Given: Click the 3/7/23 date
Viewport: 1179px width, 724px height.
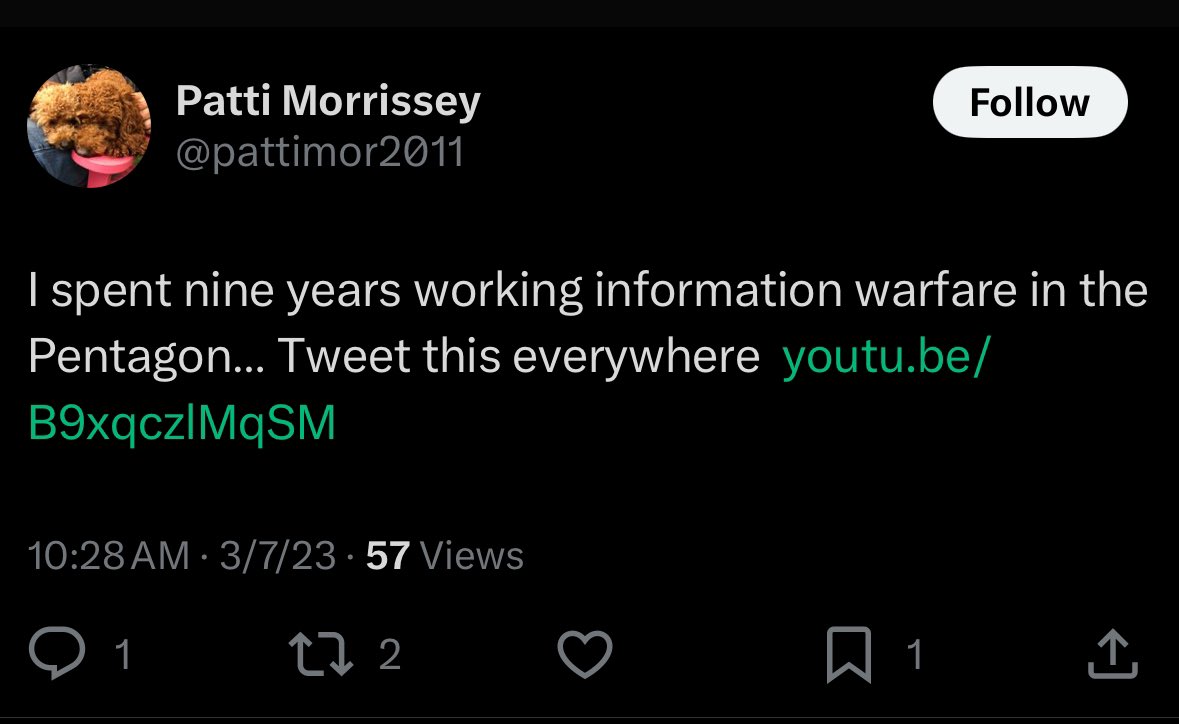Looking at the screenshot, I should click(x=277, y=555).
